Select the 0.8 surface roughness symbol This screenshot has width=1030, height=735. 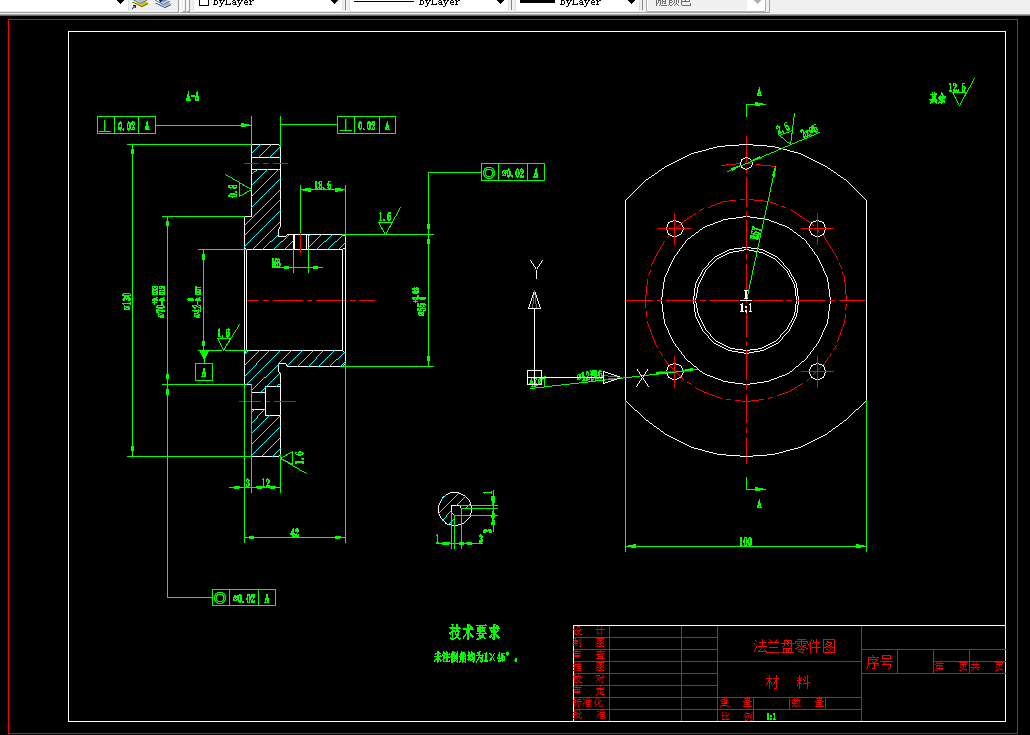[238, 186]
